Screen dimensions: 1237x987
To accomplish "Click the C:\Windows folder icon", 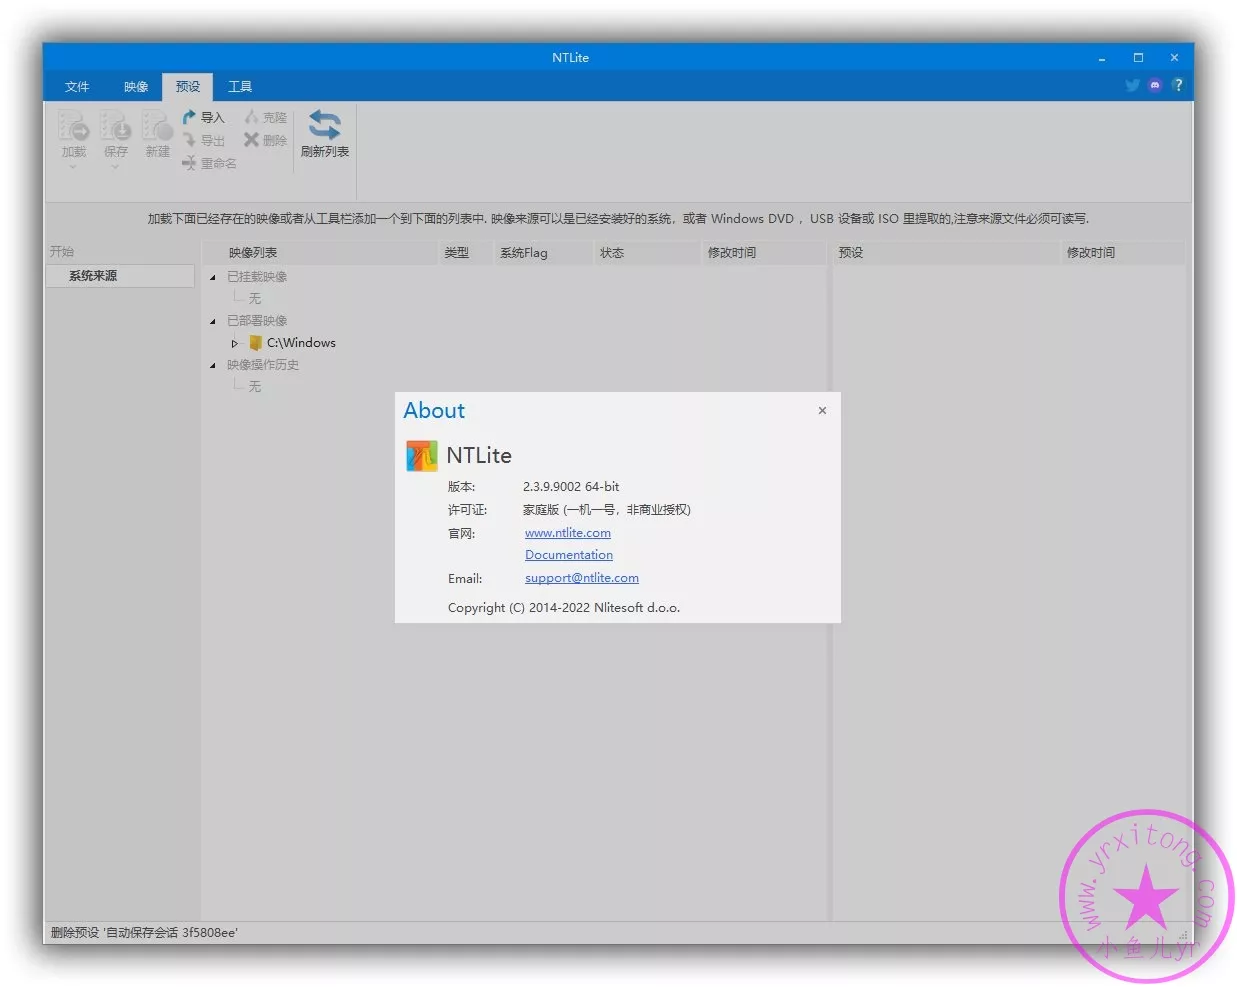I will pyautogui.click(x=255, y=343).
